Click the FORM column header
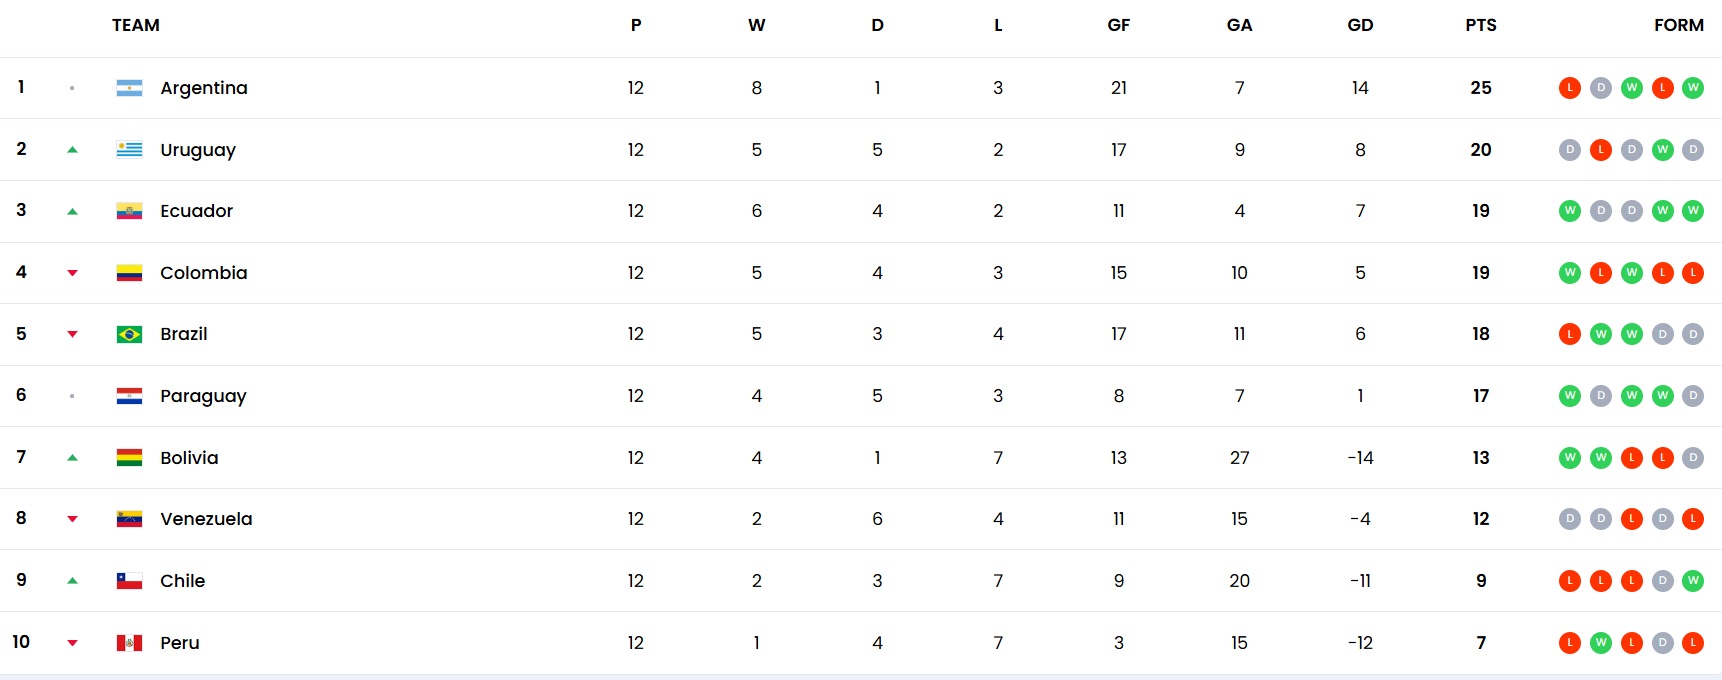 (x=1679, y=25)
